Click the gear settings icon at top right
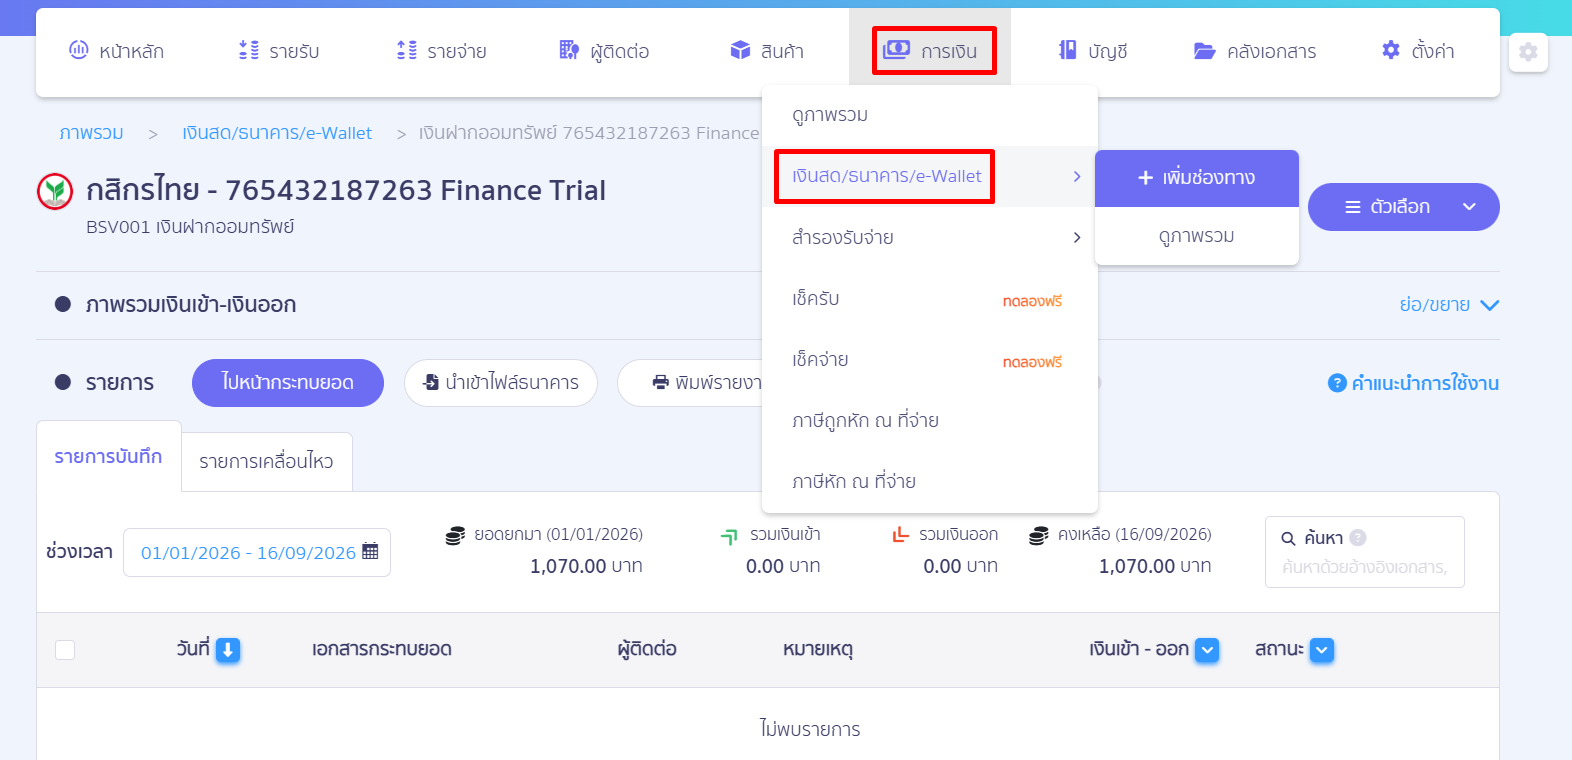Image resolution: width=1572 pixels, height=760 pixels. click(1528, 52)
